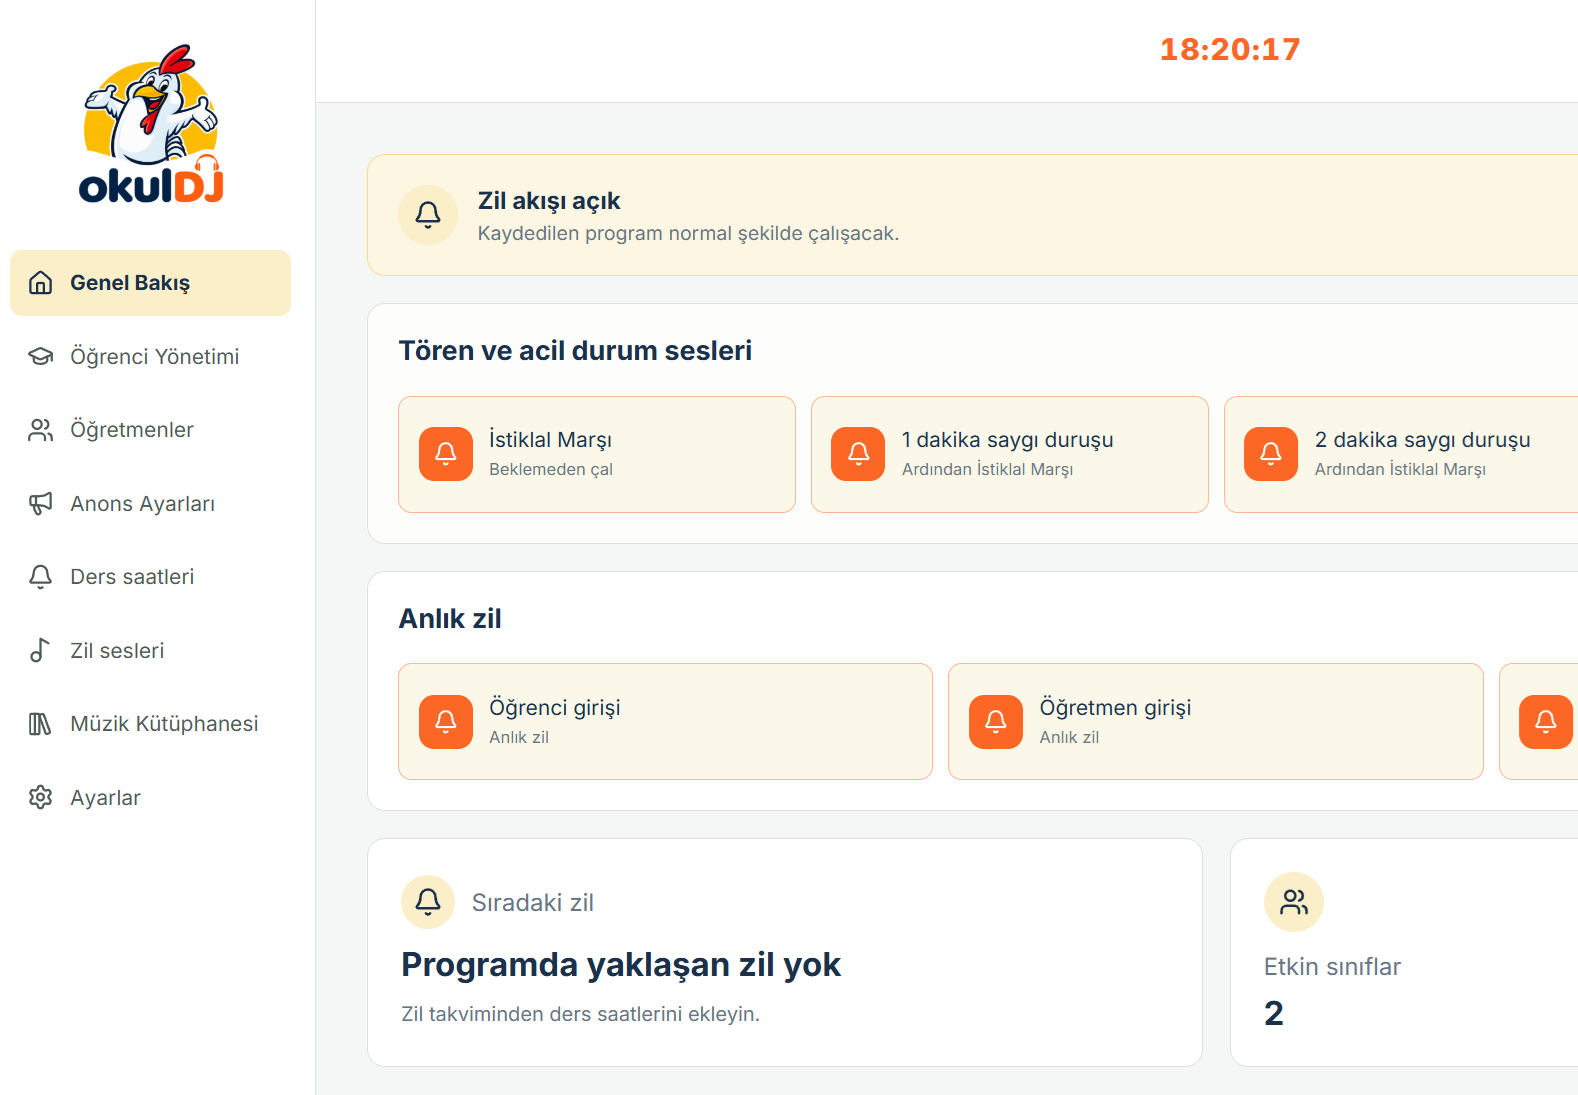Click the Programda yaklaşan zil yok text
1578x1095 pixels.
tap(621, 964)
